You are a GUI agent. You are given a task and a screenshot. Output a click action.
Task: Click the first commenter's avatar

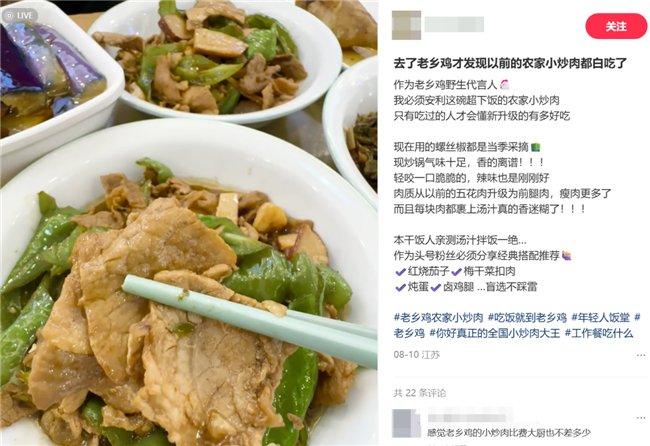(x=406, y=423)
